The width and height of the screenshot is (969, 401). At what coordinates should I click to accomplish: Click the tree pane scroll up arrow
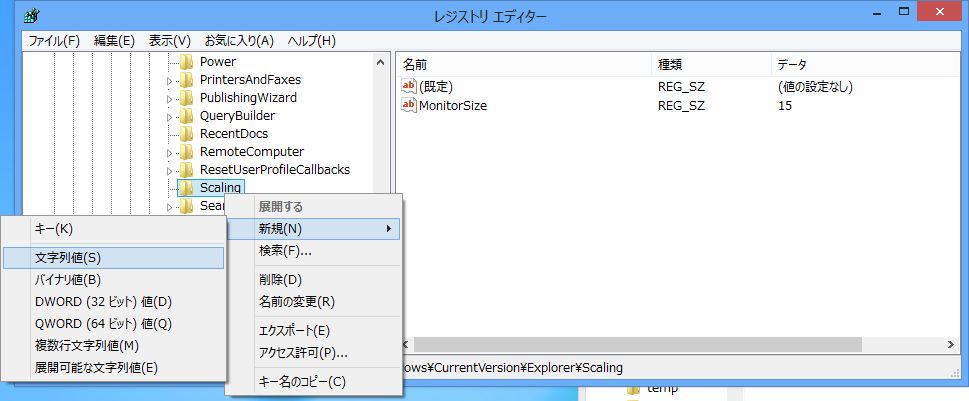pos(381,62)
